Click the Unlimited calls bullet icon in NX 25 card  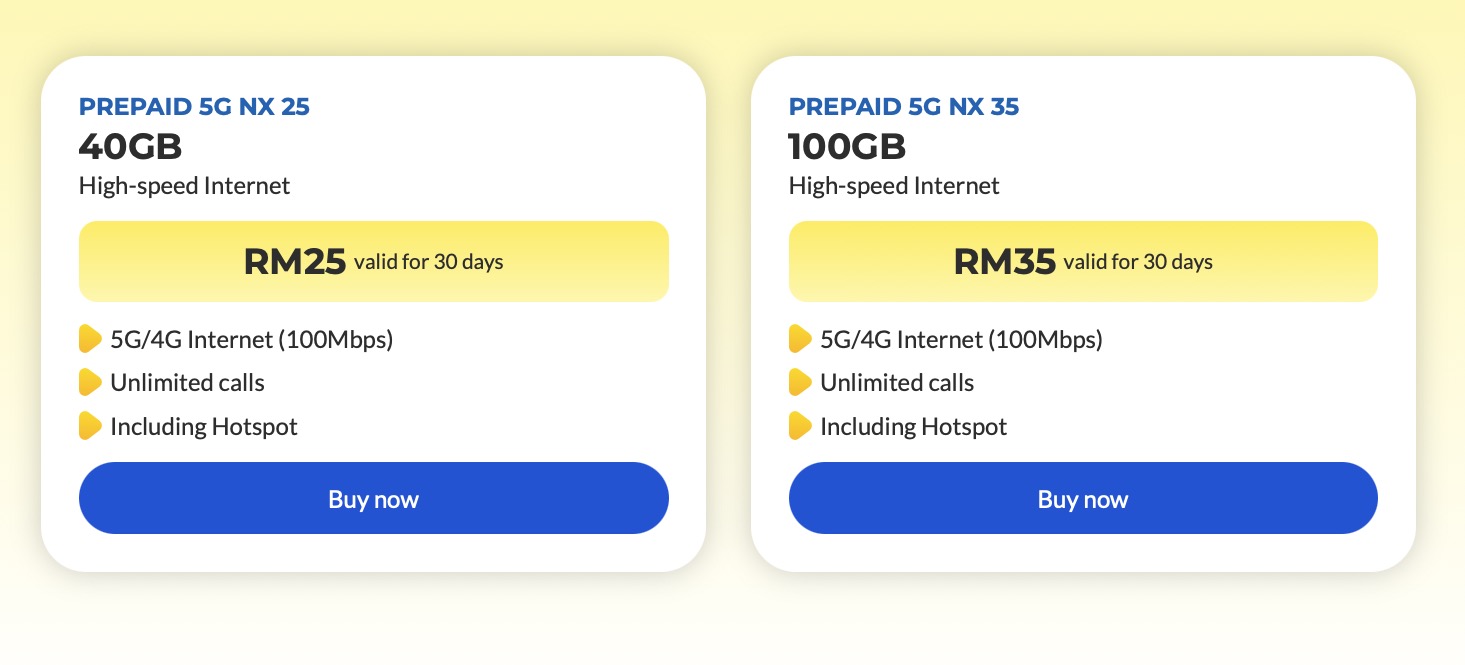(x=90, y=382)
